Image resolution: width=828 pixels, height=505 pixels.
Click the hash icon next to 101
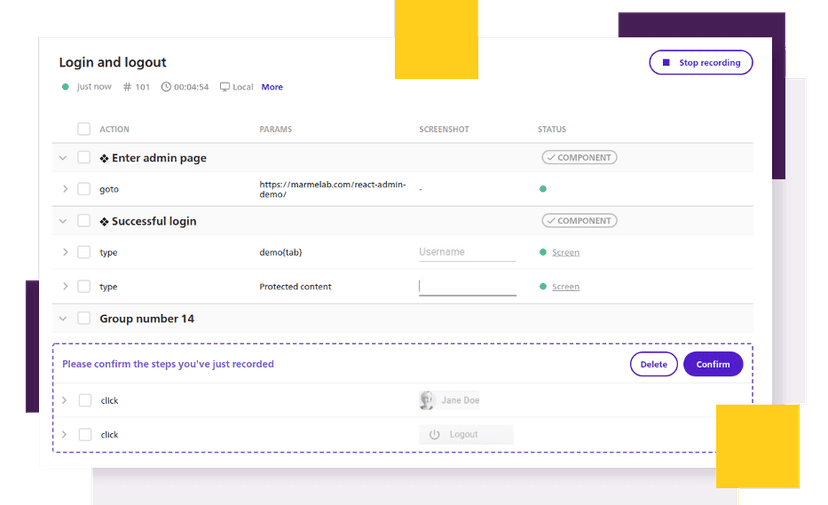point(127,87)
